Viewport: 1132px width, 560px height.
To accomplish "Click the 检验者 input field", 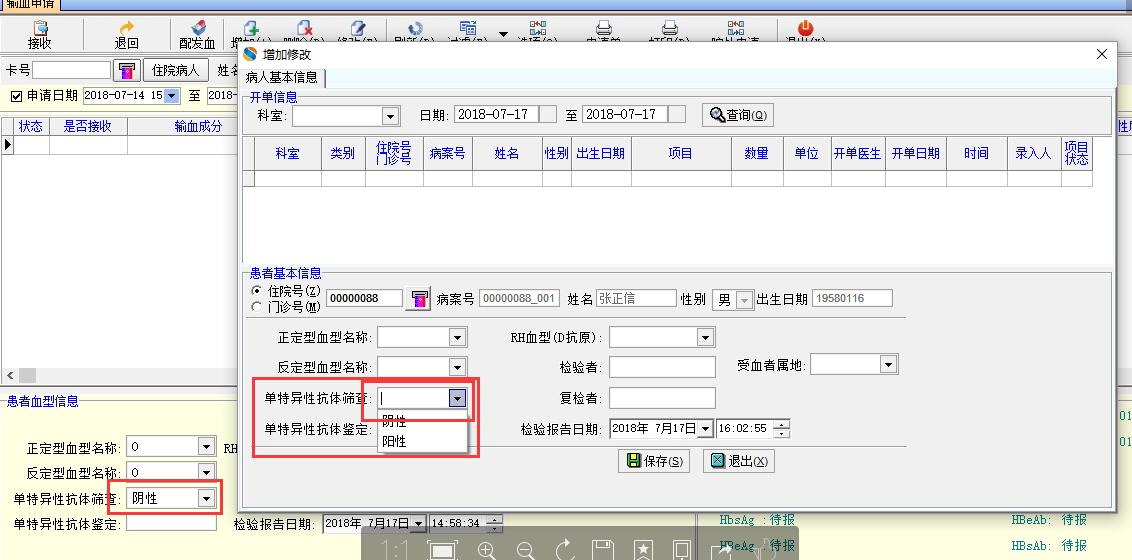I will pyautogui.click(x=662, y=367).
